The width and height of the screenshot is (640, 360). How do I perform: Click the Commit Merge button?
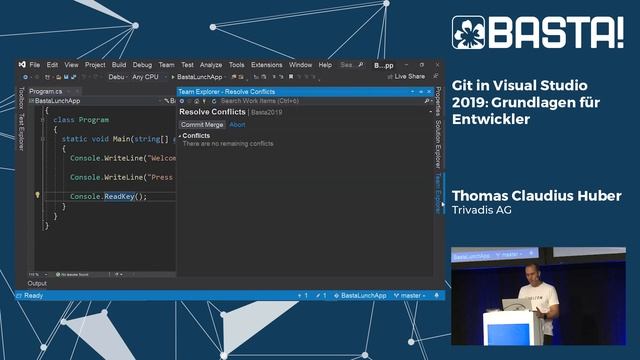(202, 125)
